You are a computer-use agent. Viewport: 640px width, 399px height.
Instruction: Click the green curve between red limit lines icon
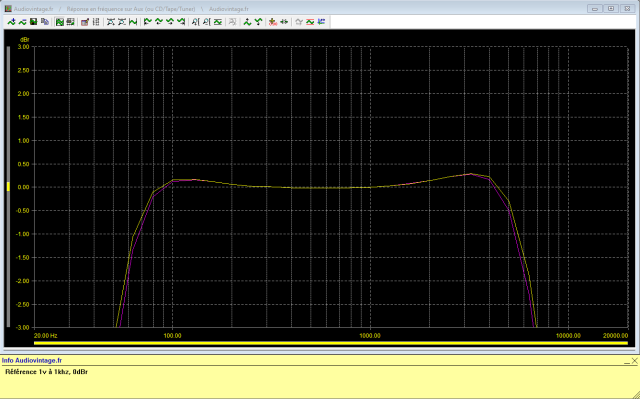310,22
